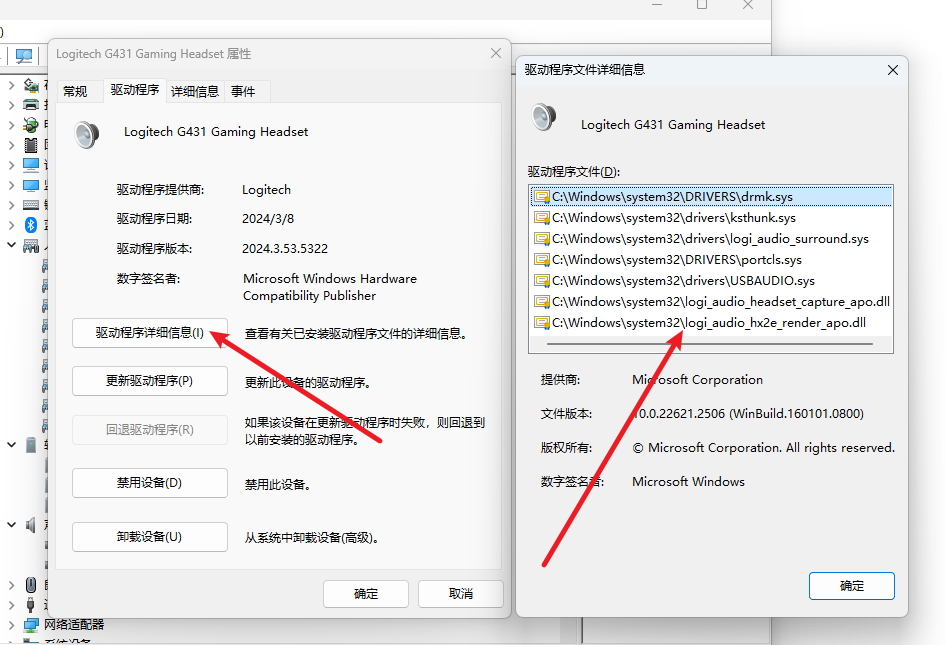Select the human interface devices controller icon
This screenshot has height=645, width=946.
pos(31,246)
